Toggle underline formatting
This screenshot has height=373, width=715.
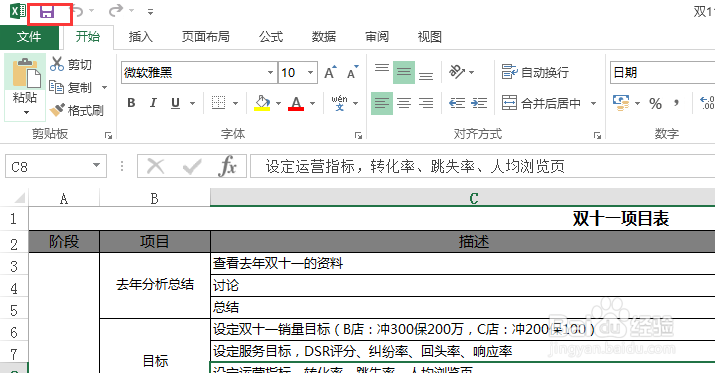(176, 103)
